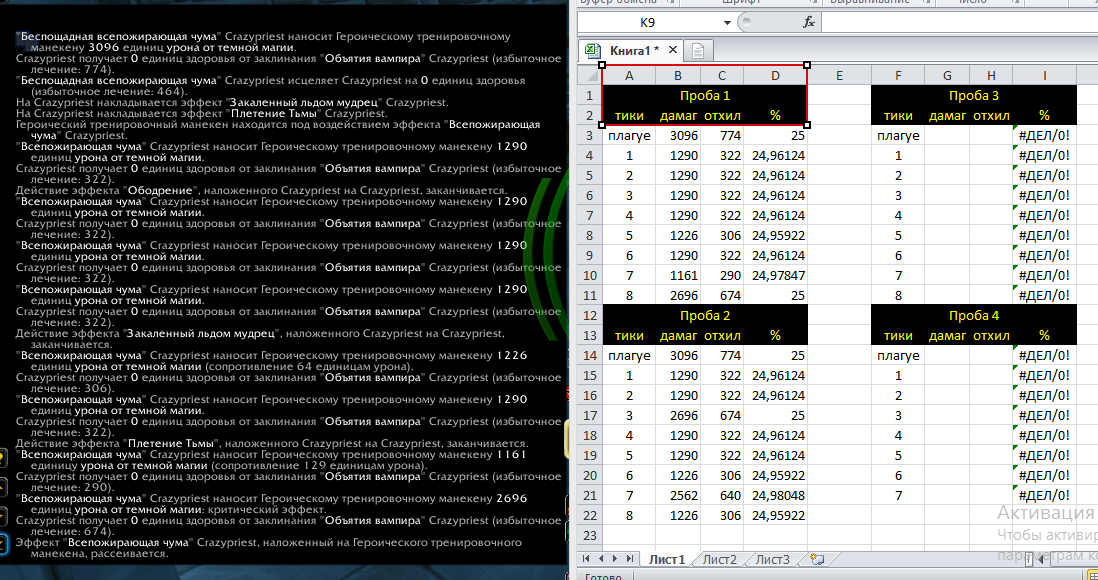Click the "Ободрение" effect-ended line in the combat log
Image resolution: width=1098 pixels, height=580 pixels.
pyautogui.click(x=261, y=191)
